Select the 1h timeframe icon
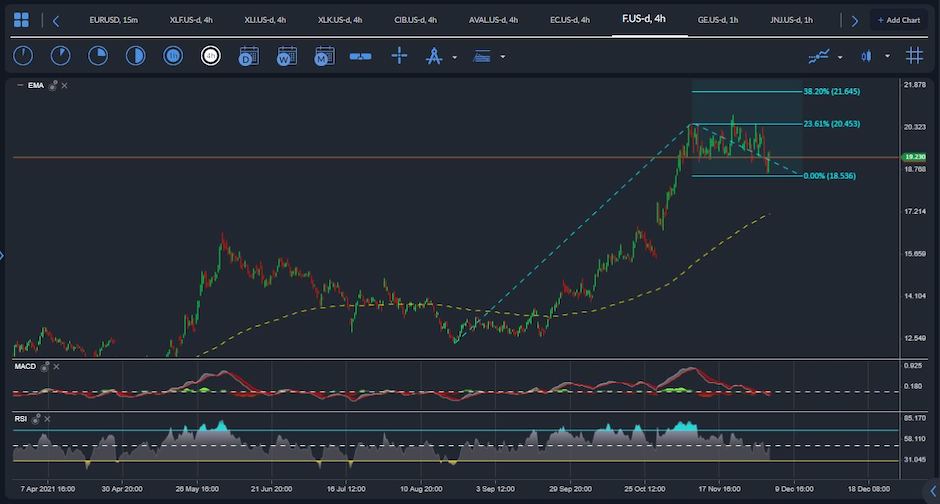This screenshot has height=504, width=940. point(173,56)
